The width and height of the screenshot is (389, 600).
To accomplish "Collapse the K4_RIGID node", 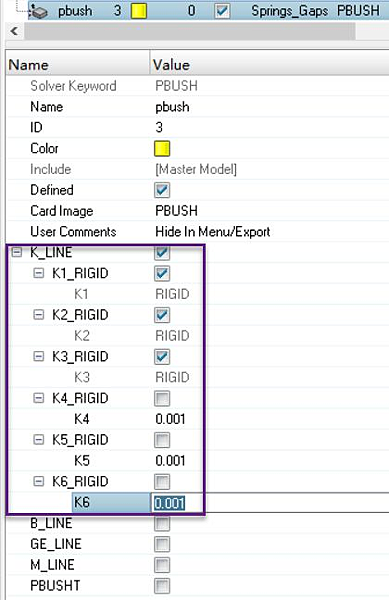I will (39, 398).
